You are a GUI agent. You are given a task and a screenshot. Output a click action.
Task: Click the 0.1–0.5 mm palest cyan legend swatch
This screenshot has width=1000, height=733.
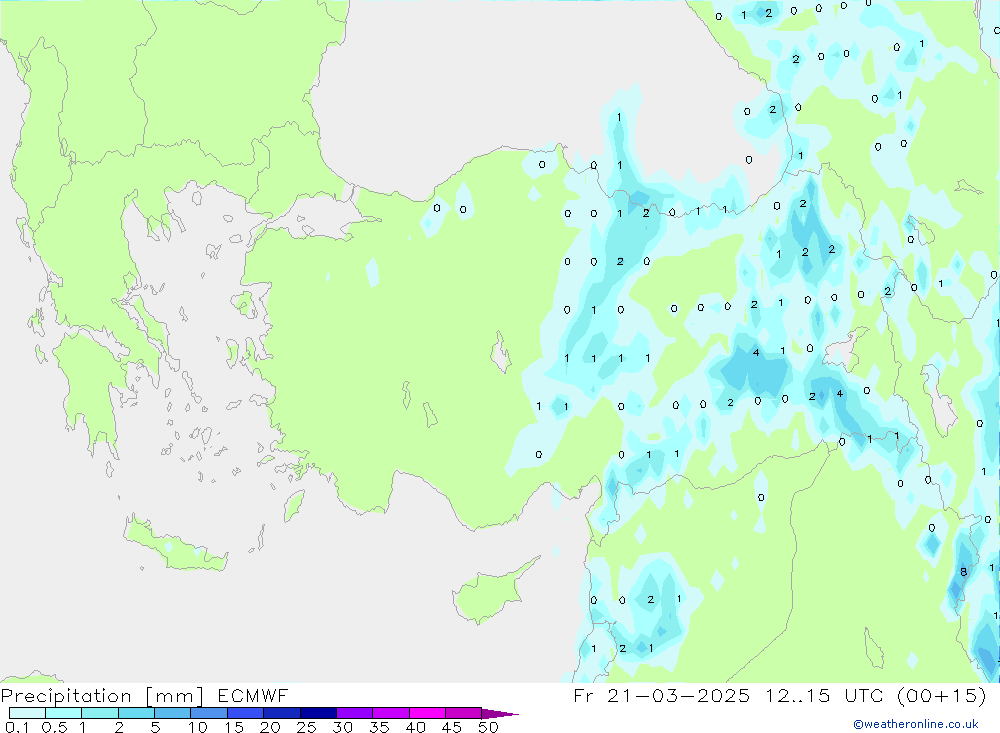point(27,713)
